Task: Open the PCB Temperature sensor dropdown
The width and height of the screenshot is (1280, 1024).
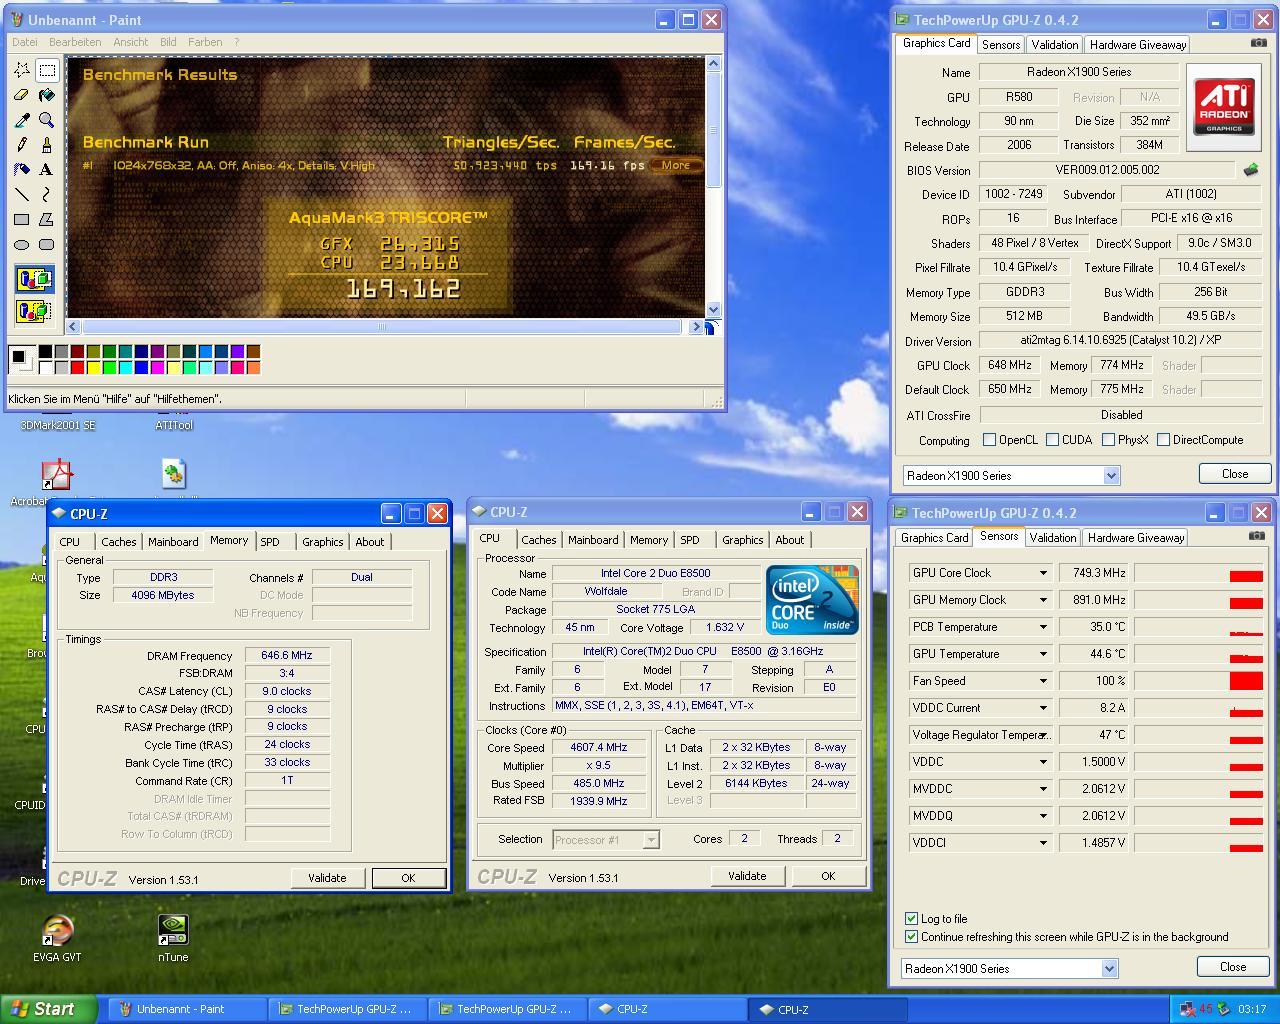Action: coord(1043,627)
